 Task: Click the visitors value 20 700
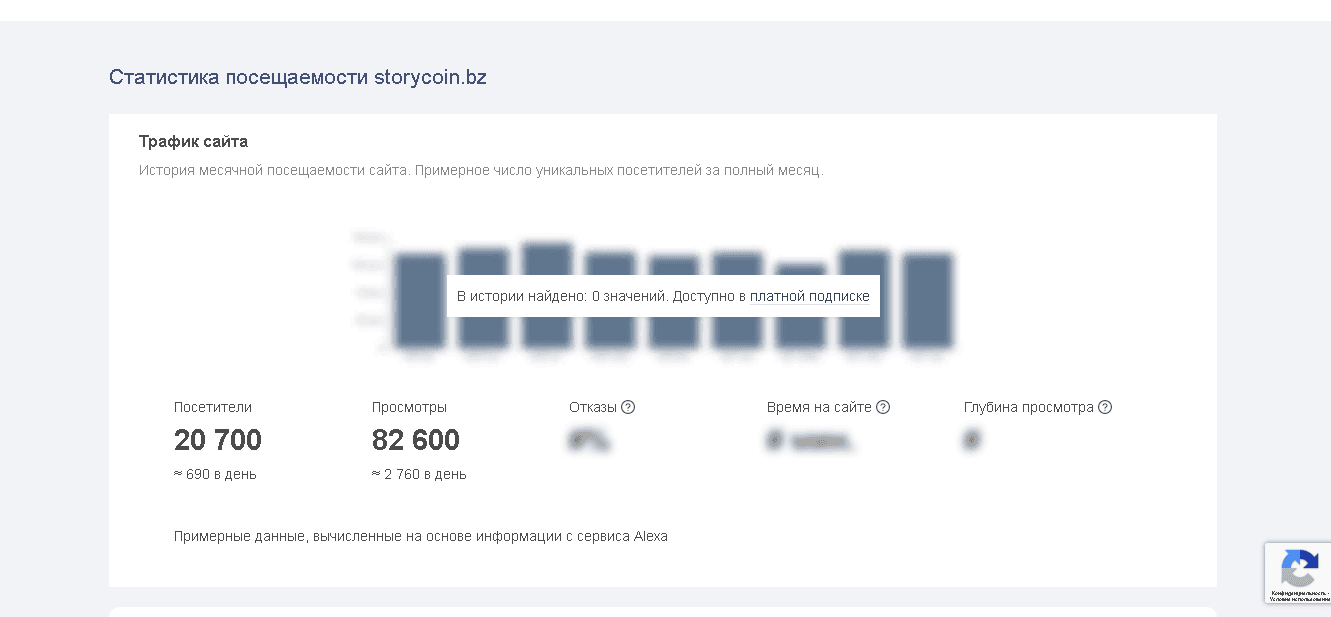218,440
